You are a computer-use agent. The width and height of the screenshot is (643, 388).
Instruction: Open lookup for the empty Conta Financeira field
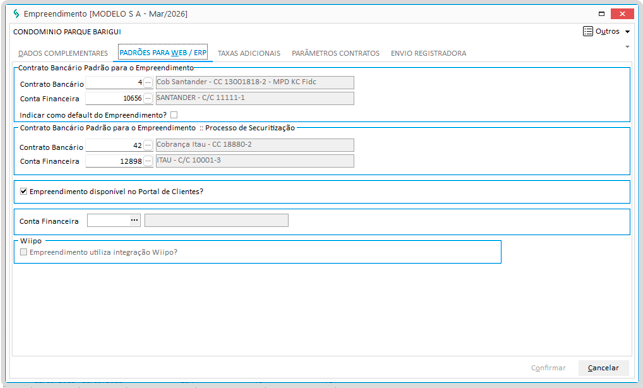click(134, 220)
